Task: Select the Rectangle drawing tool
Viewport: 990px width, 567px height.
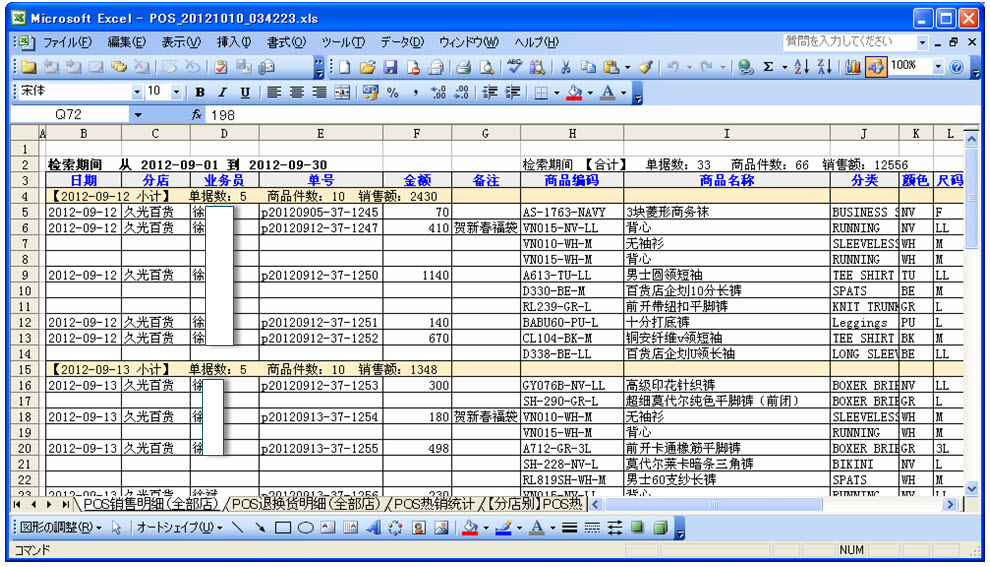Action: [283, 528]
